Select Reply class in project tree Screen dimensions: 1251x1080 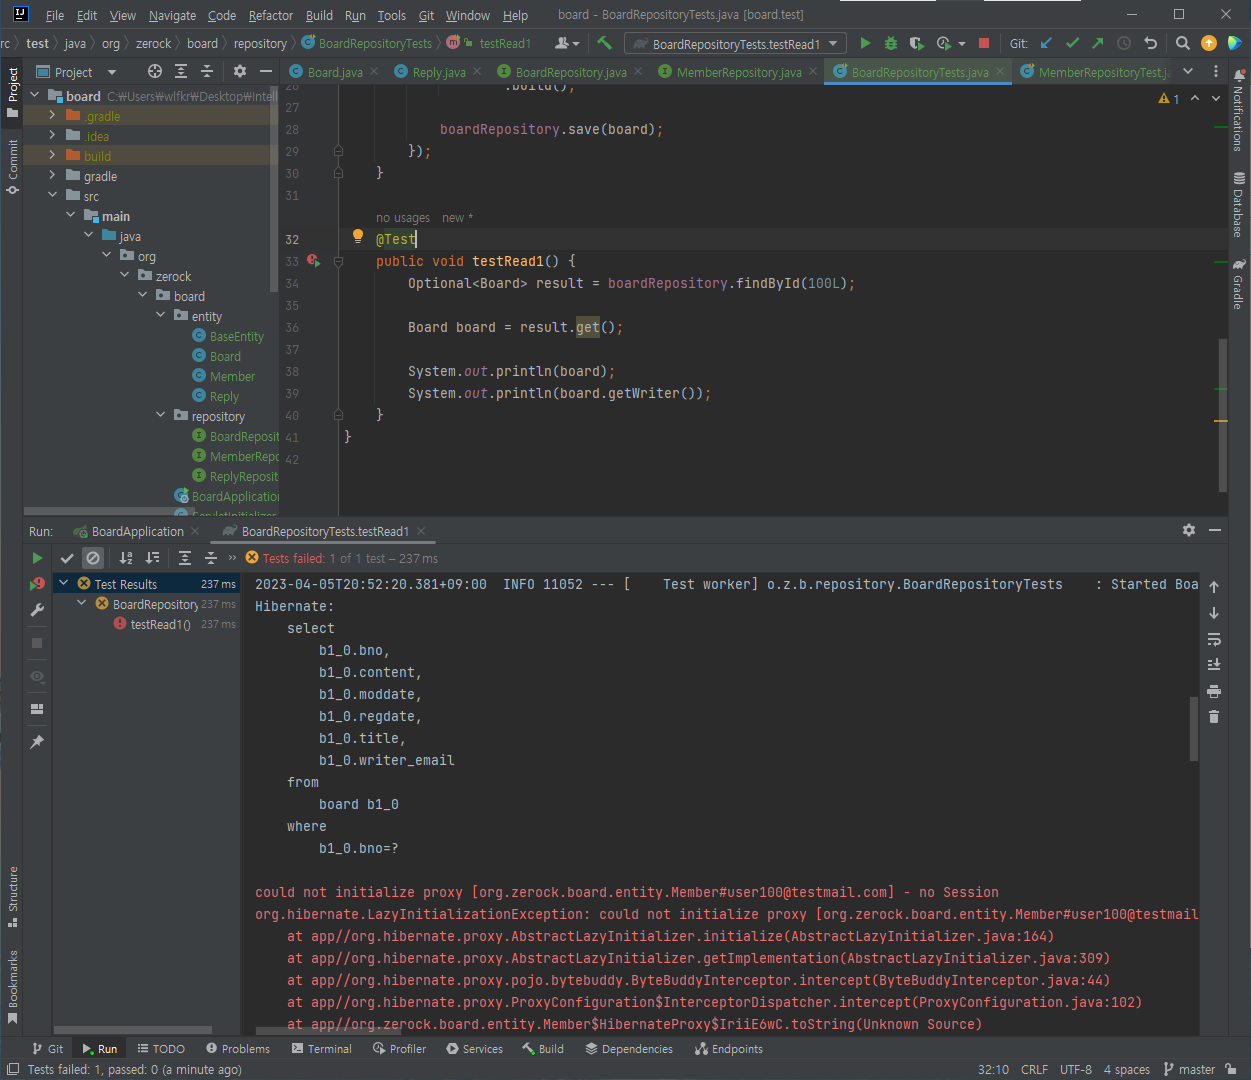[224, 396]
